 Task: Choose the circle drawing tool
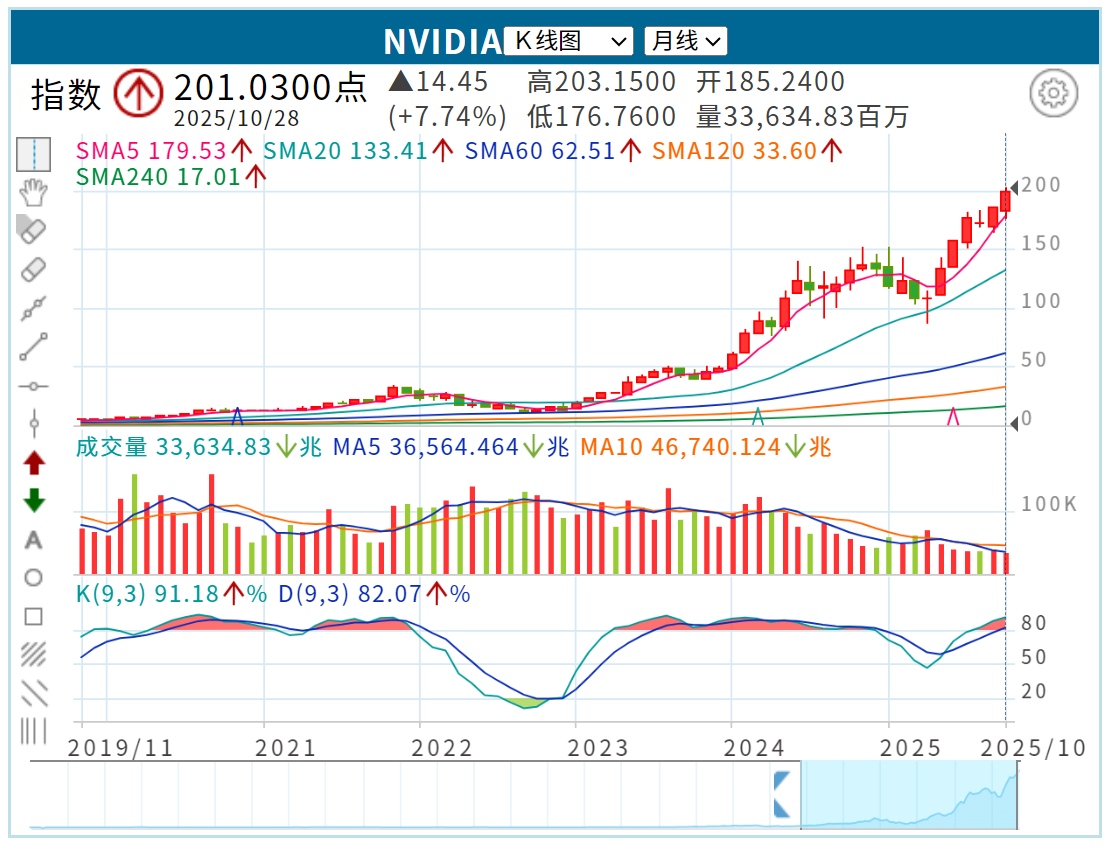click(34, 578)
